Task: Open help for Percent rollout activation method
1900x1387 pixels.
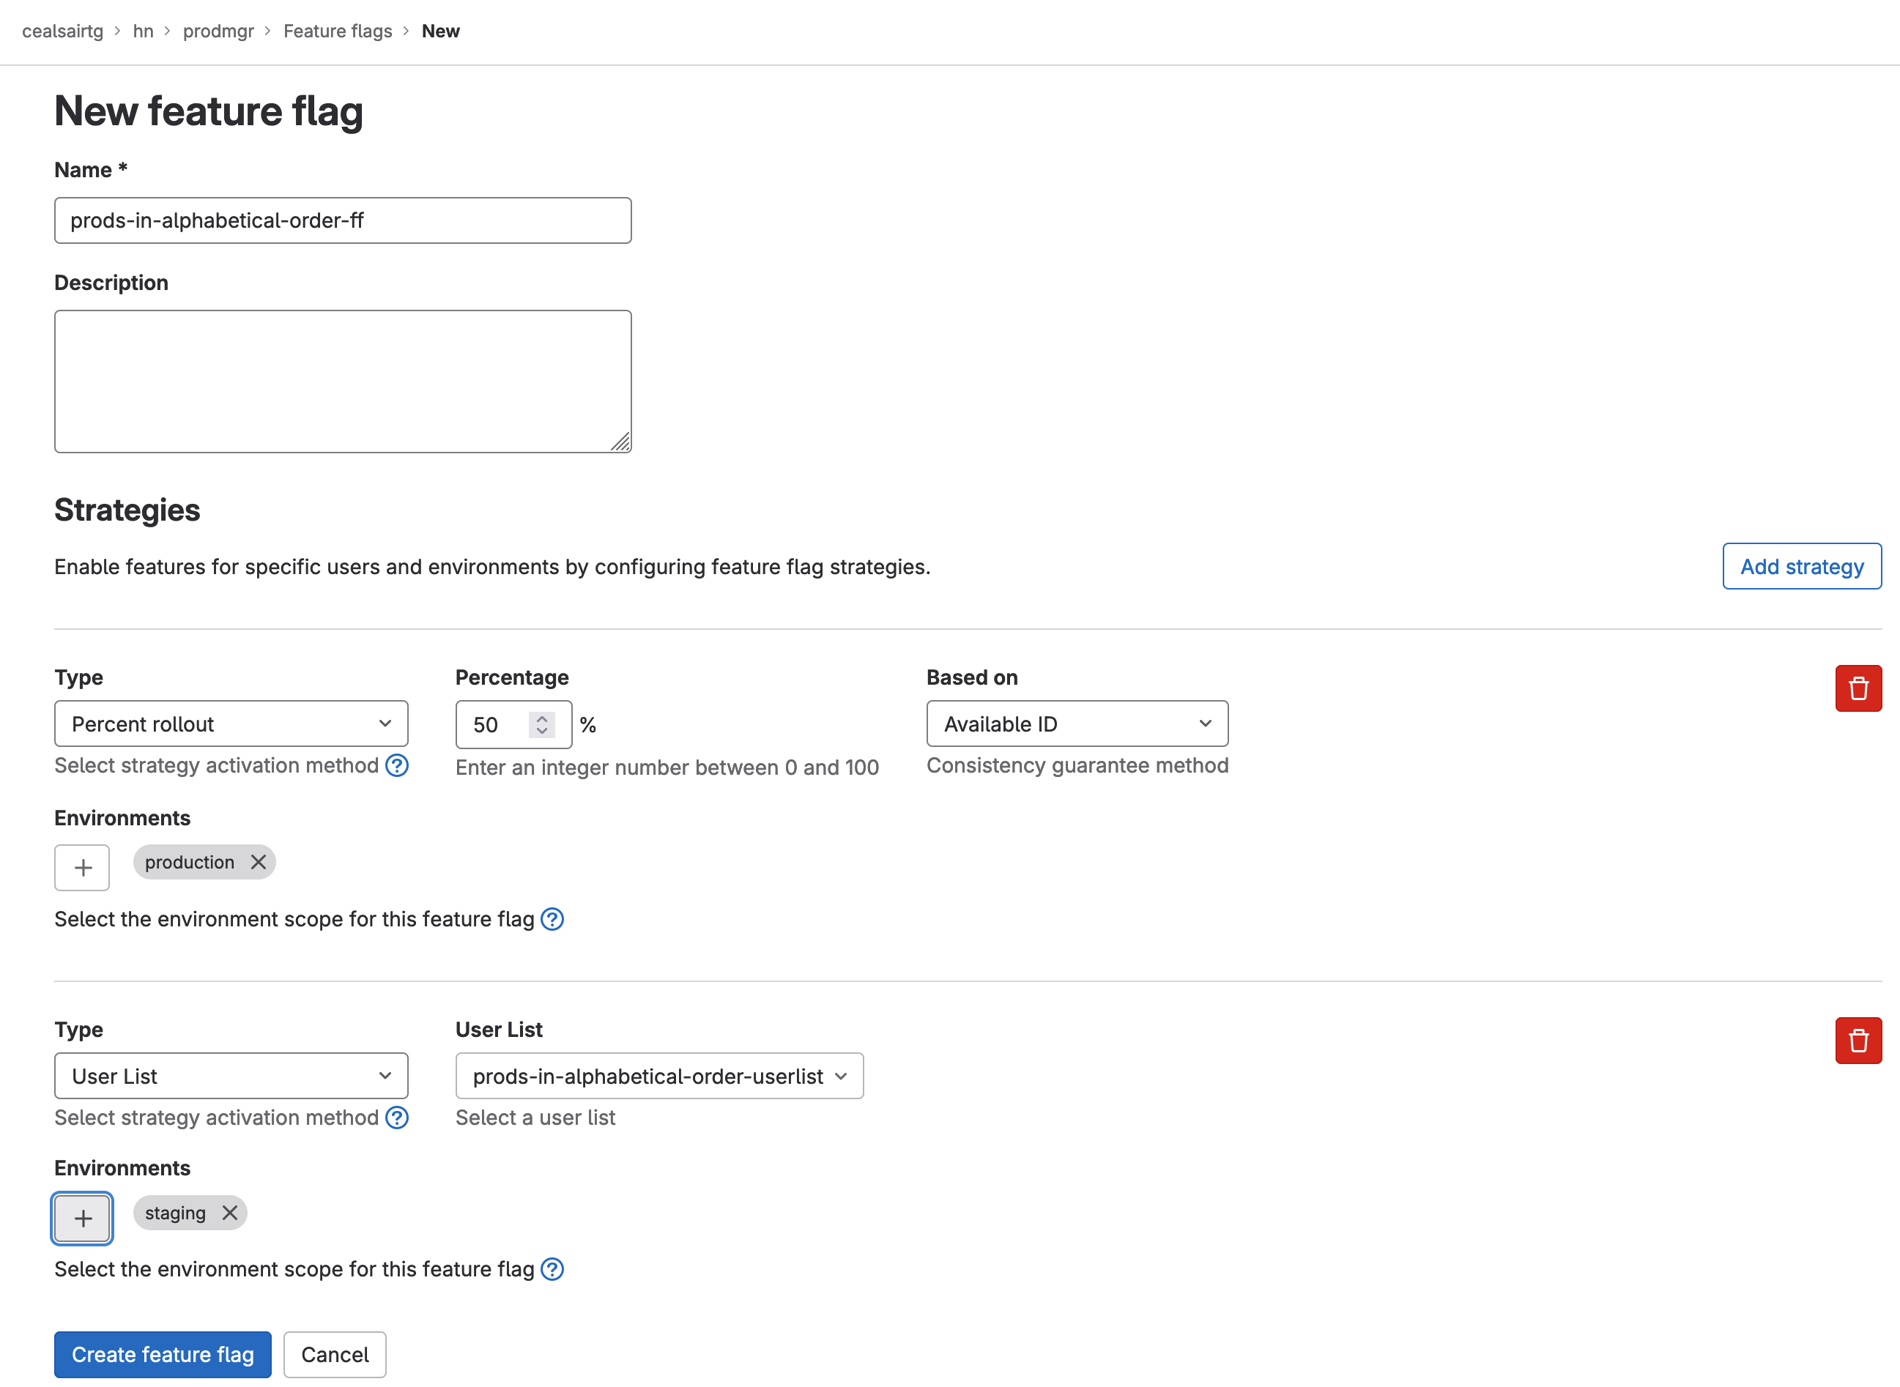Action: (x=397, y=766)
